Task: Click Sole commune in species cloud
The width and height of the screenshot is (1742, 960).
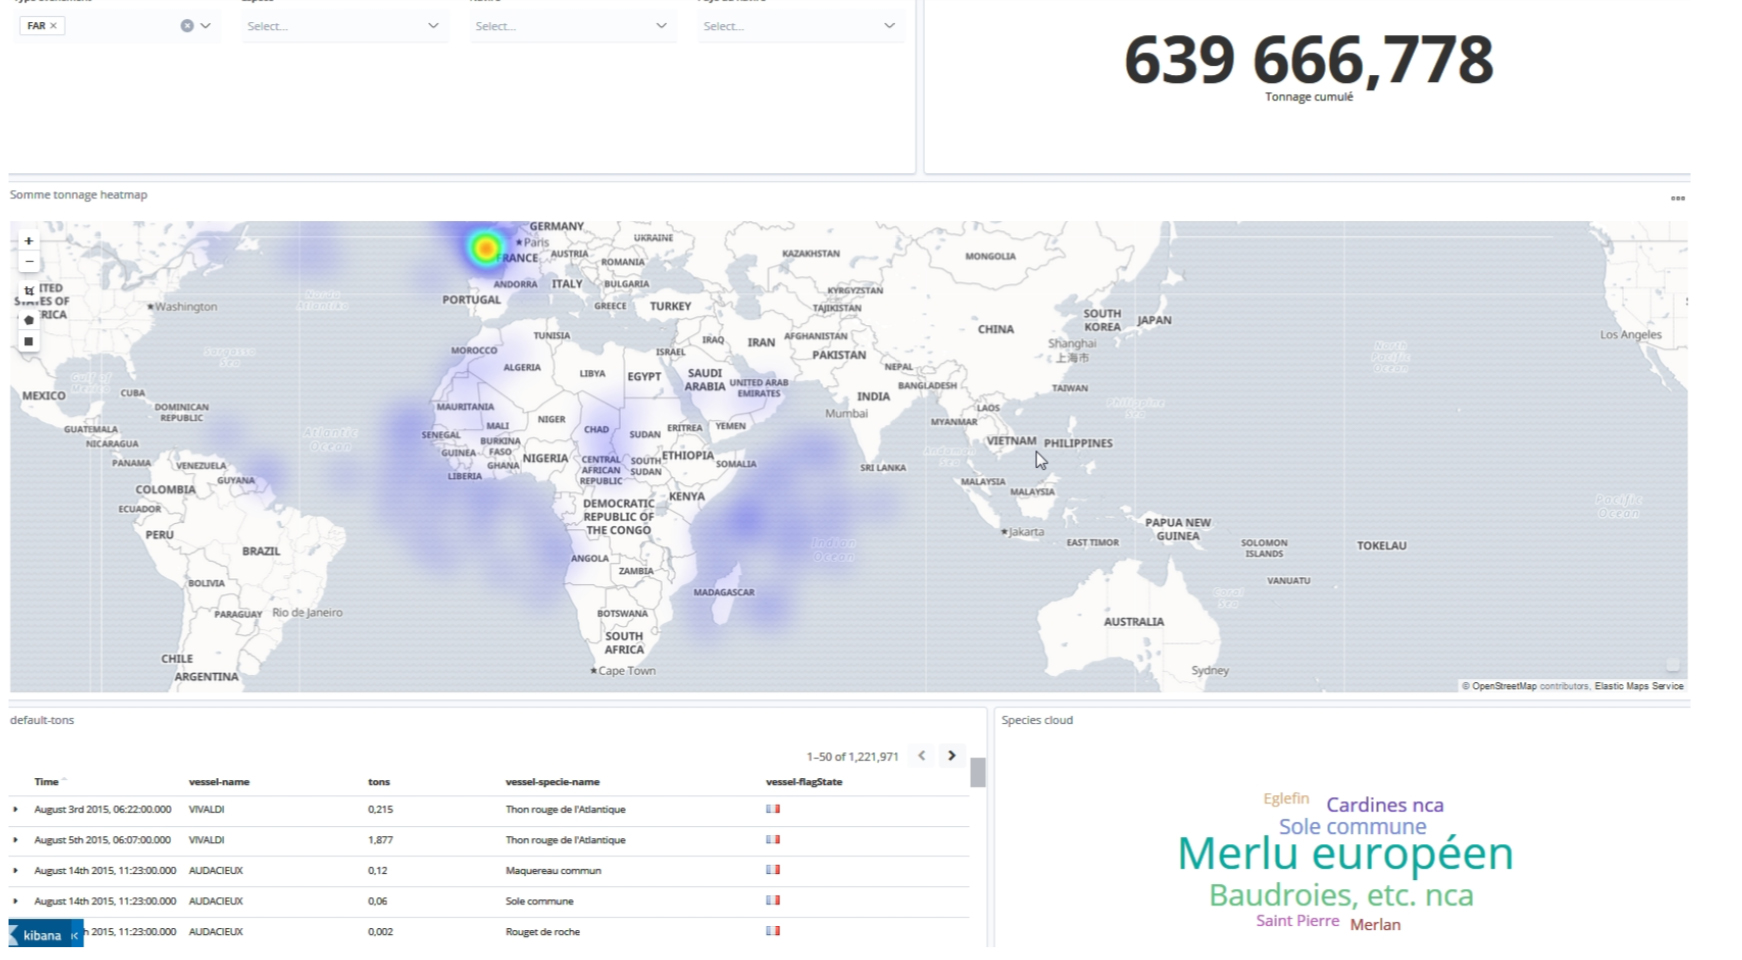Action: pos(1352,827)
